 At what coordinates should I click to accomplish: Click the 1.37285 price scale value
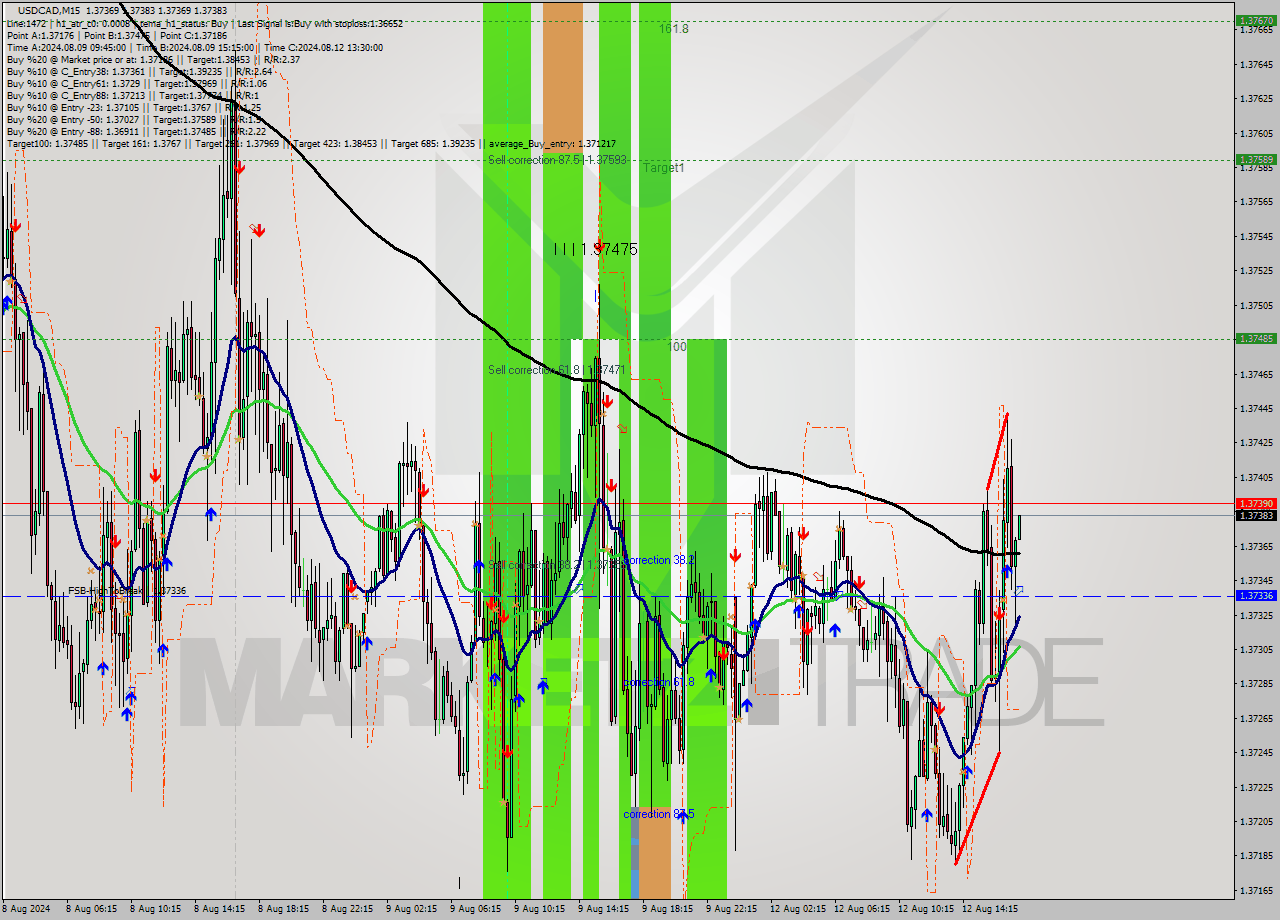[1256, 683]
